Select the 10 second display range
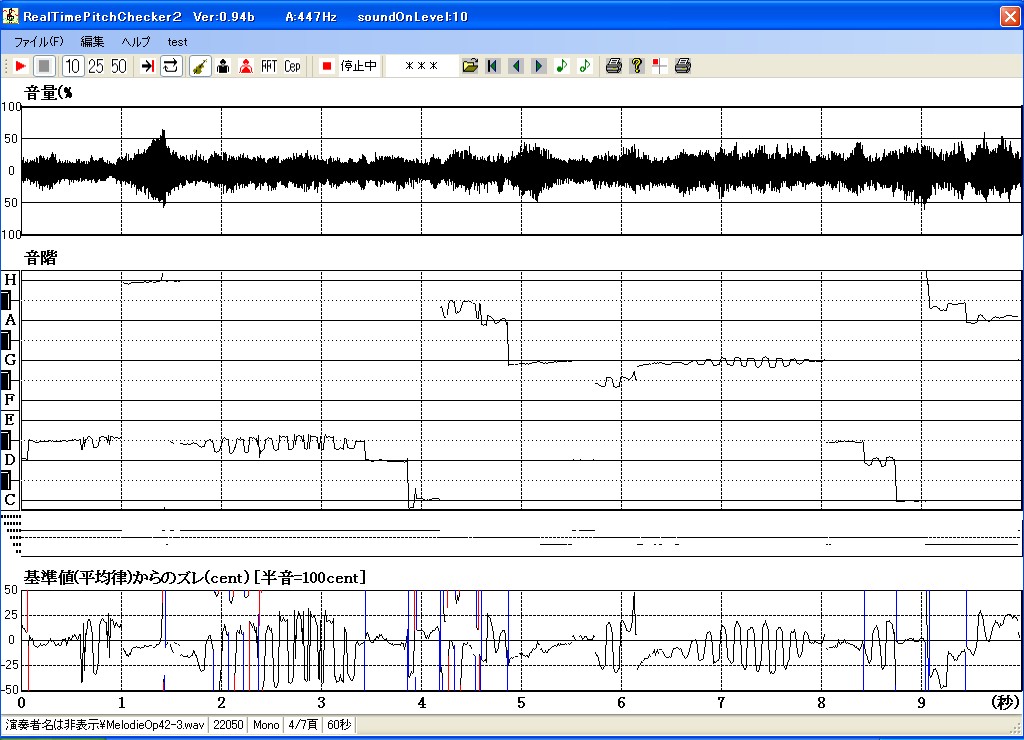The height and width of the screenshot is (740, 1024). [72, 66]
